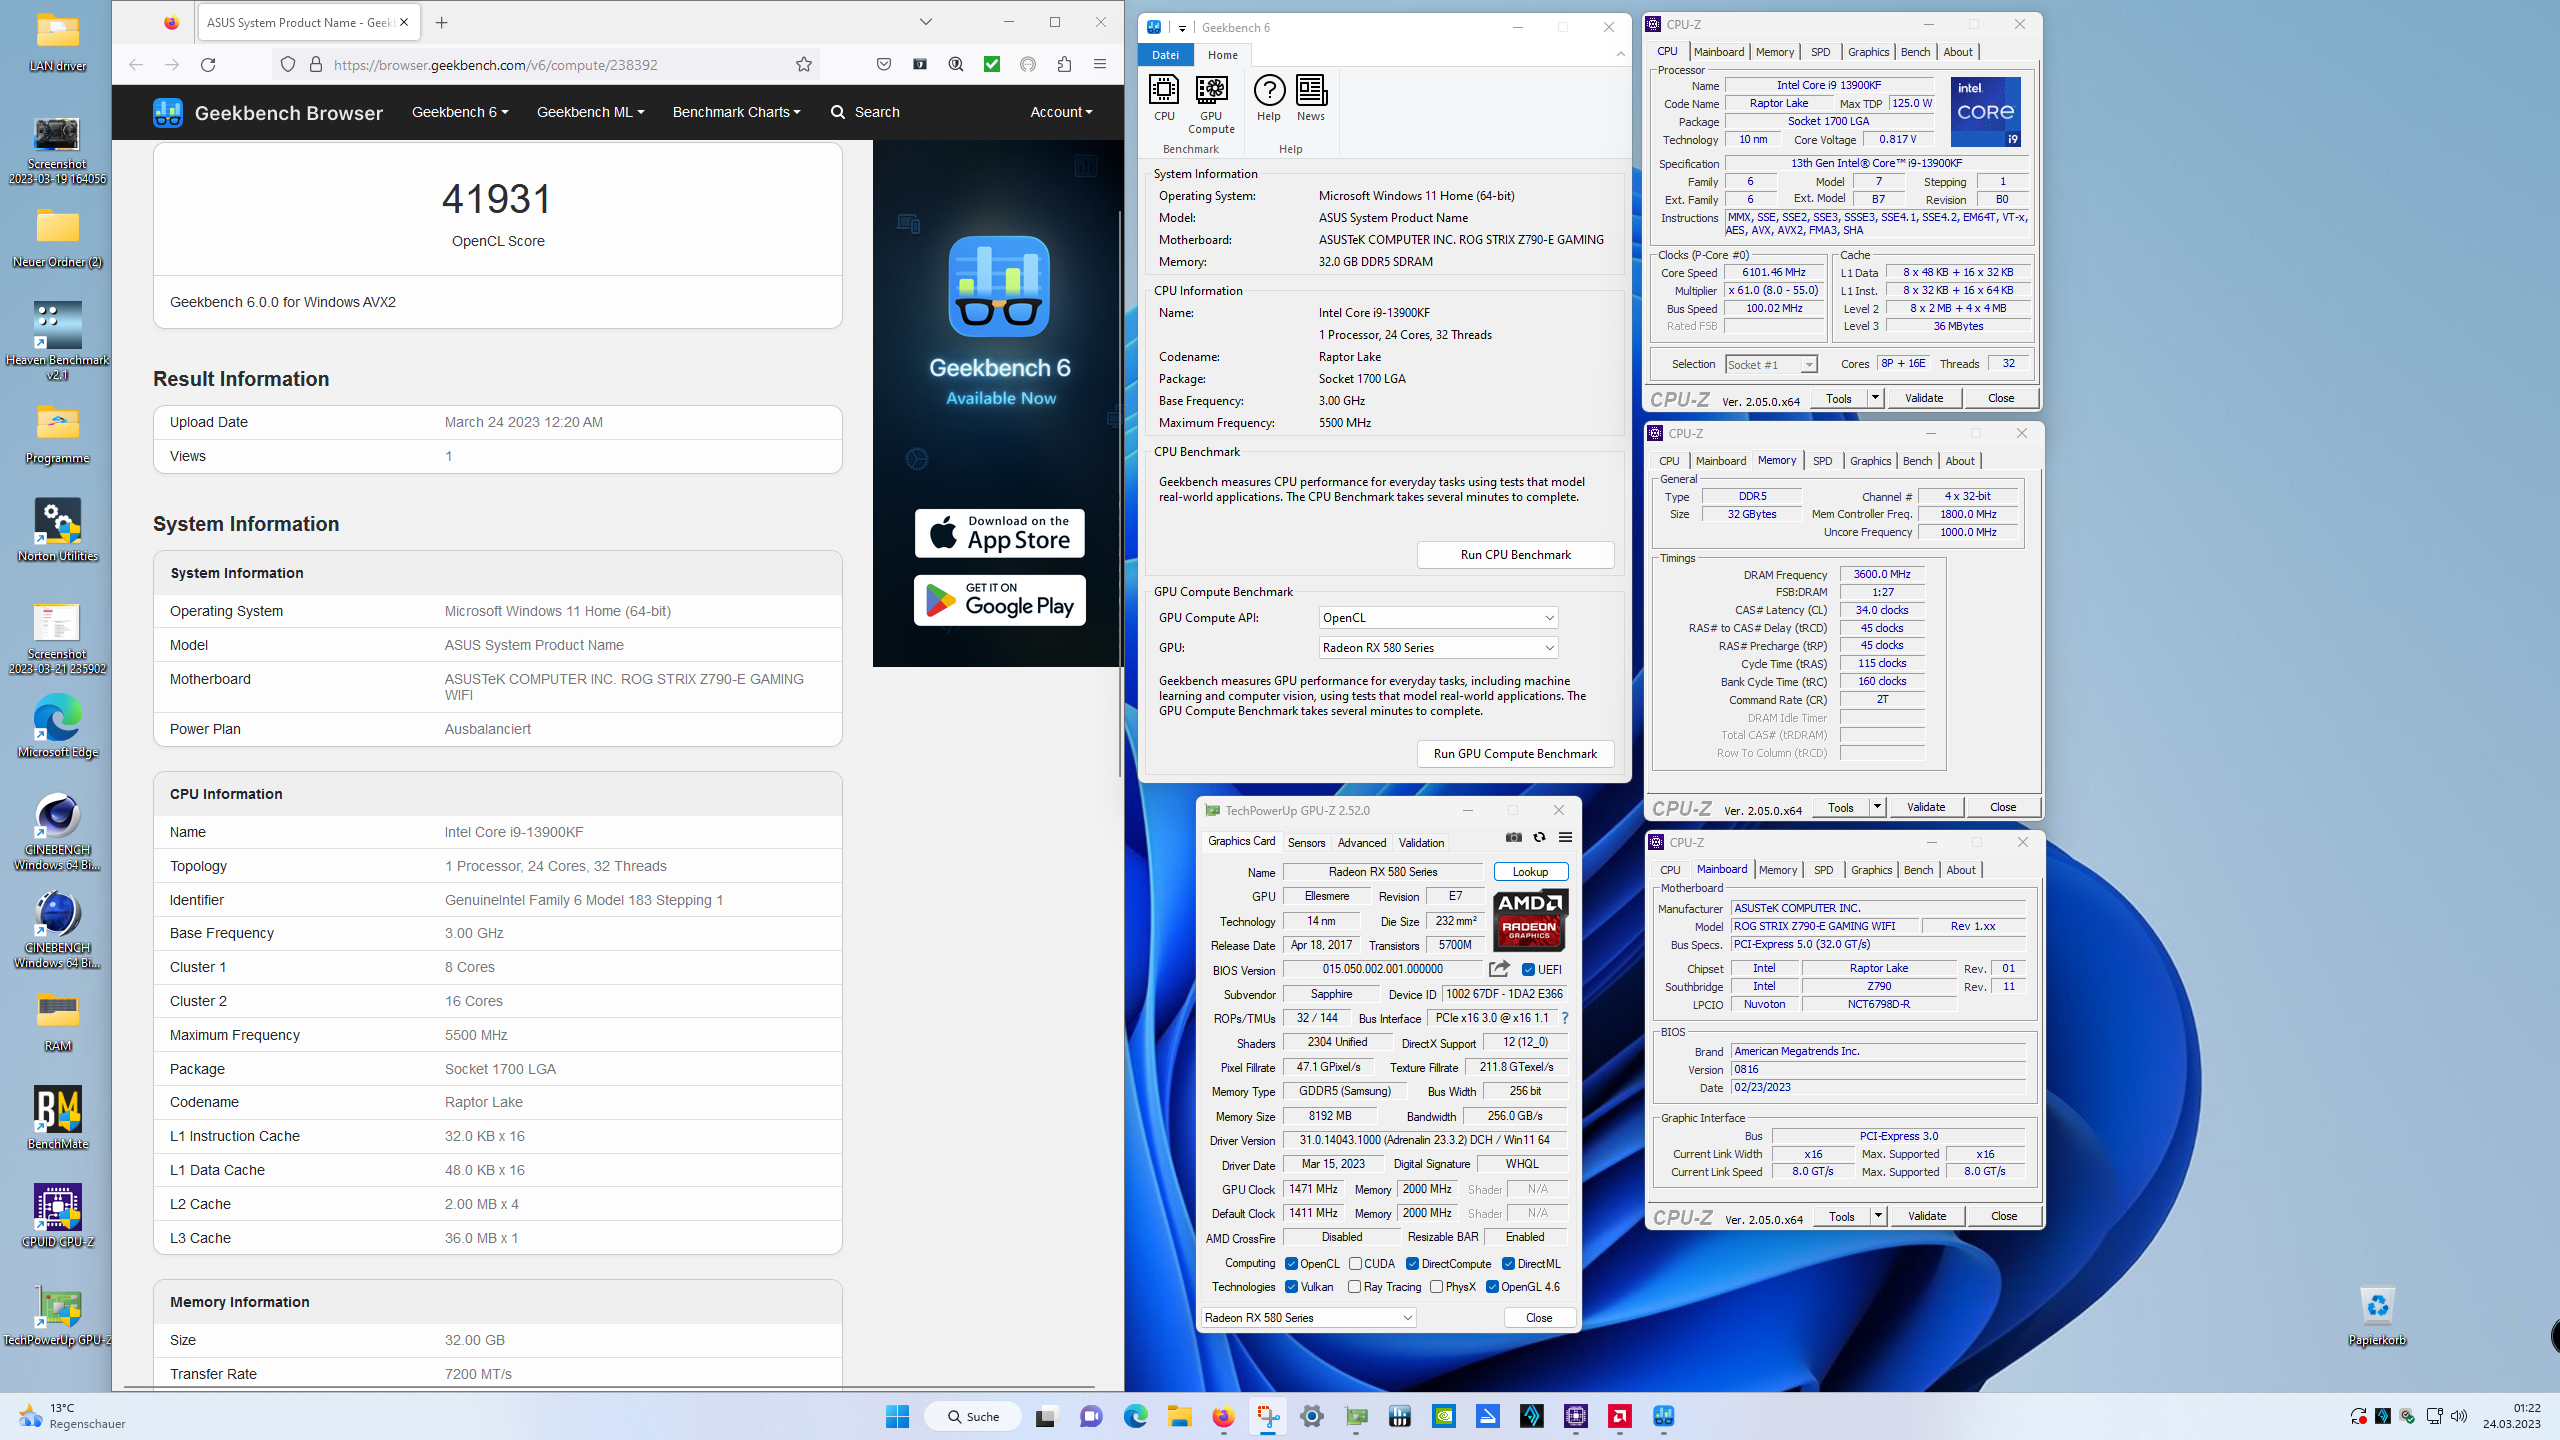The image size is (2560, 1440).
Task: Open Firefox from the taskbar
Action: (1223, 1416)
